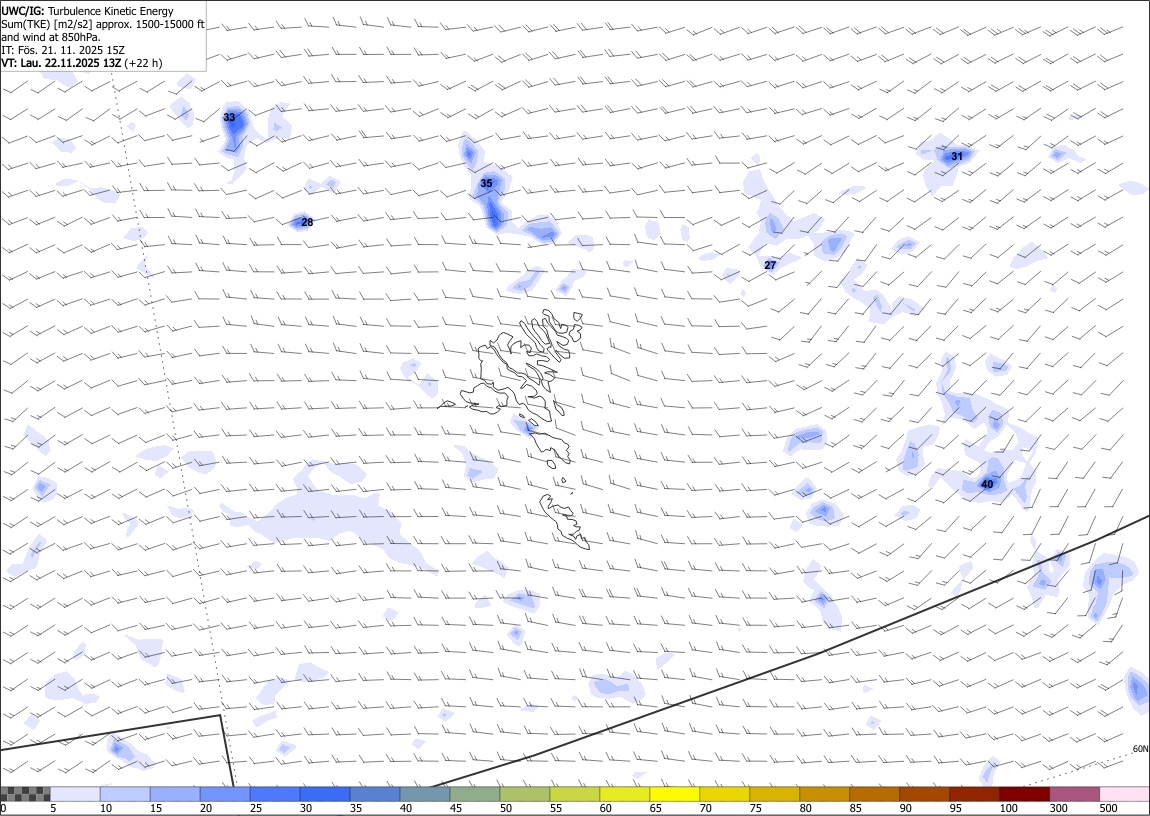Click the 15–20 legend color swatch
This screenshot has width=1150, height=816.
point(175,794)
